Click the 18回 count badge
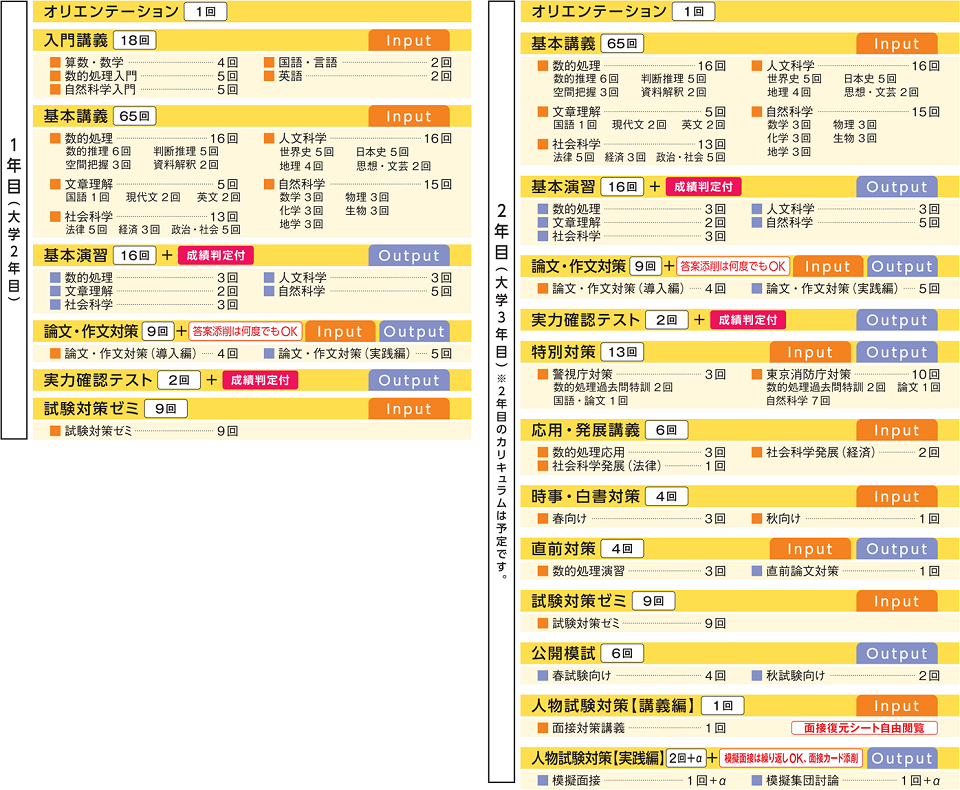 coord(134,41)
